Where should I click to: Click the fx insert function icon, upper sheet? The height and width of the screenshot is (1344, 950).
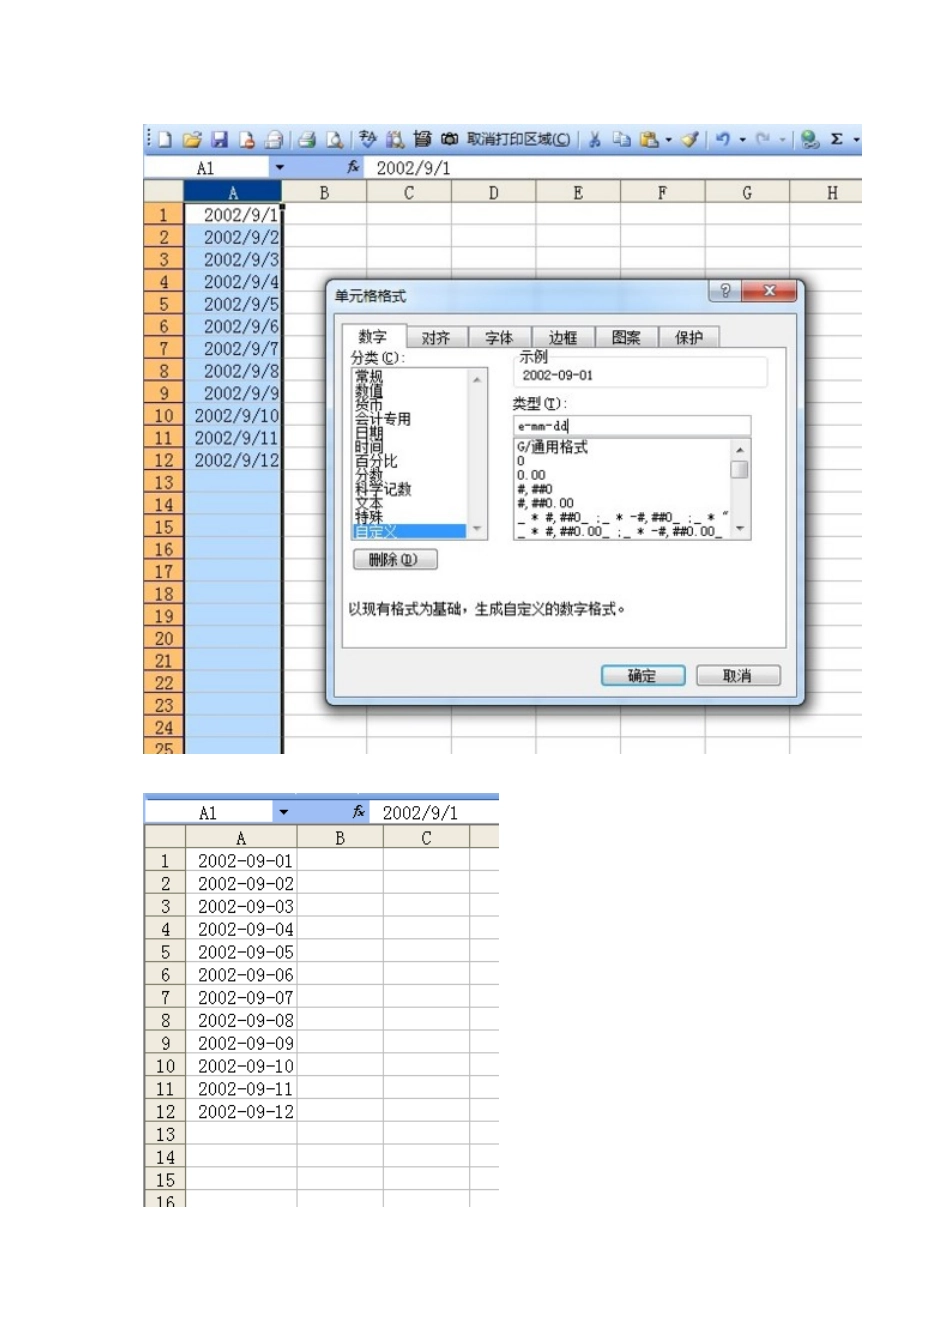tap(353, 168)
